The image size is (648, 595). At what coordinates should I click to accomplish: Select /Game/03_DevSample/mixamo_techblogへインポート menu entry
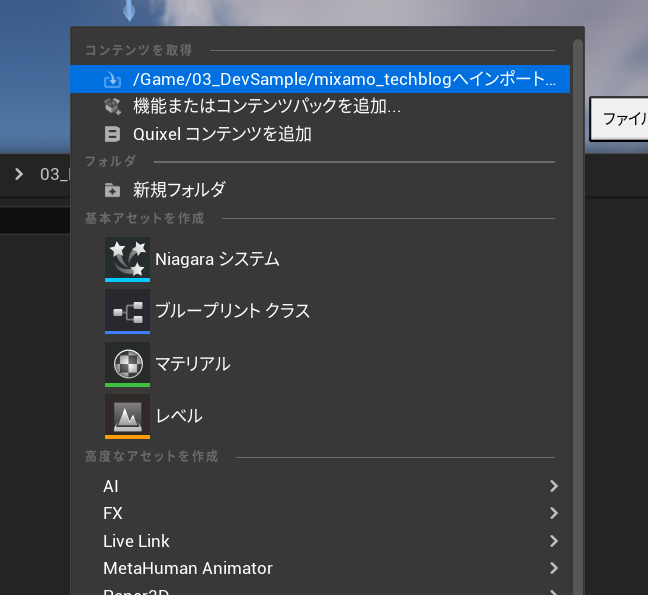pyautogui.click(x=343, y=80)
